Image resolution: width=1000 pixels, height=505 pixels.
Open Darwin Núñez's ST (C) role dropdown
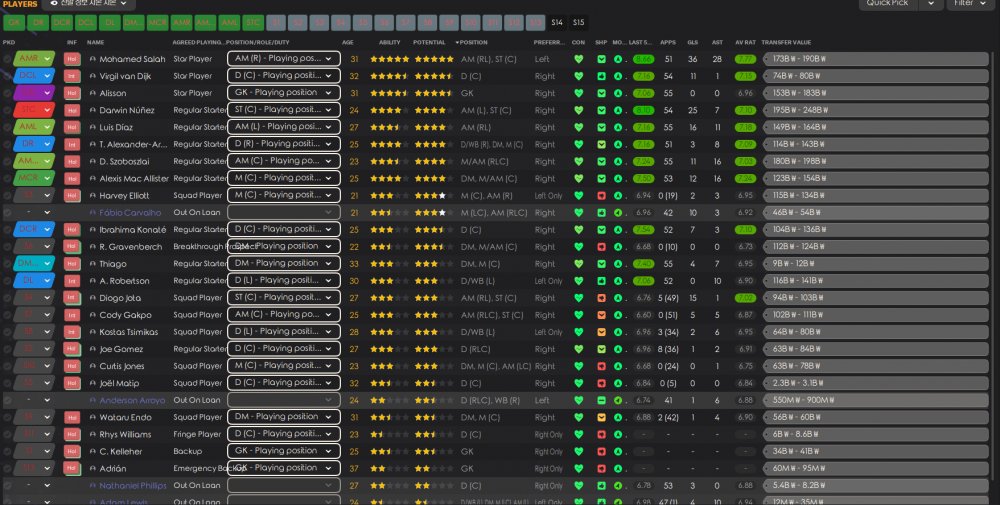283,110
